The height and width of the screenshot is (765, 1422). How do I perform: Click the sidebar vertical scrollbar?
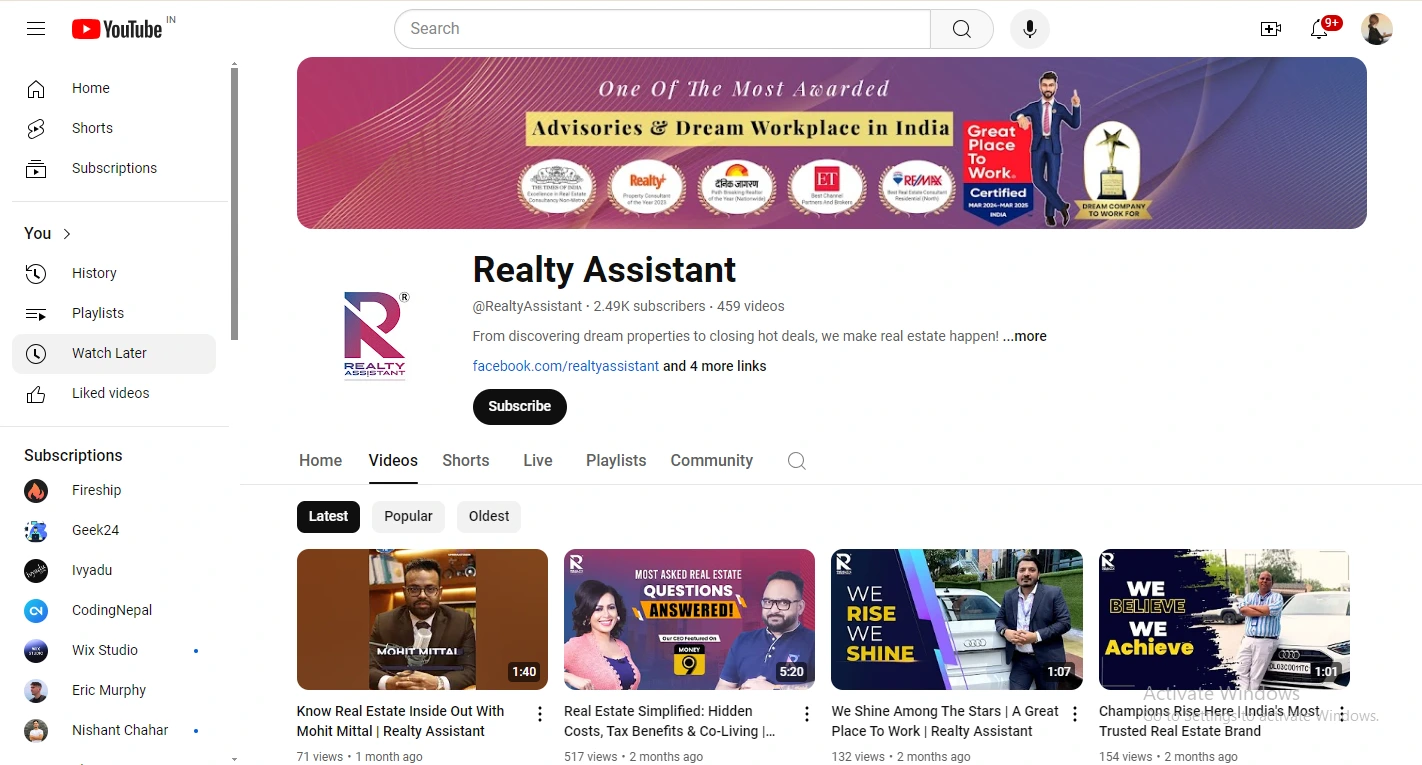click(x=234, y=200)
